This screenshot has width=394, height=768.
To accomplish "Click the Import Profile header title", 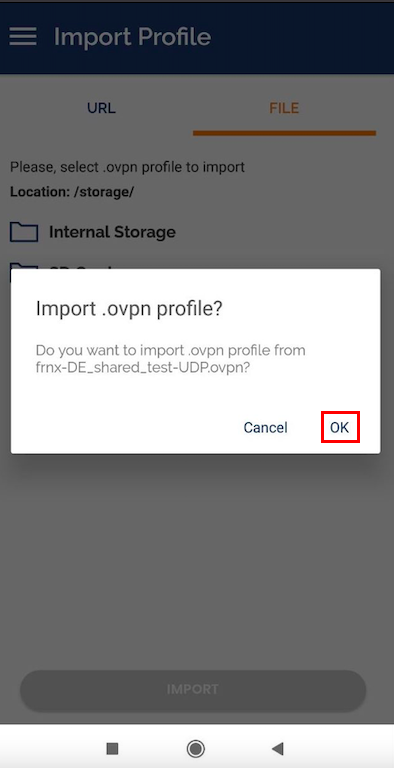I will [132, 37].
